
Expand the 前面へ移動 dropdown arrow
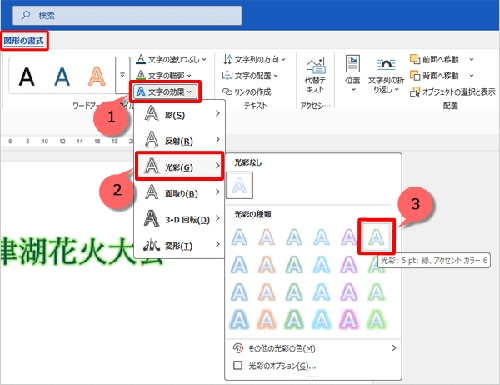coord(471,59)
